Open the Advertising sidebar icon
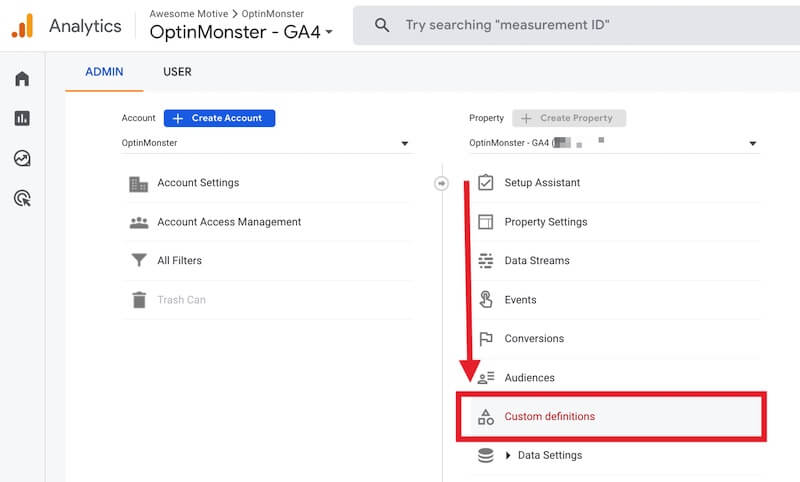 point(22,198)
